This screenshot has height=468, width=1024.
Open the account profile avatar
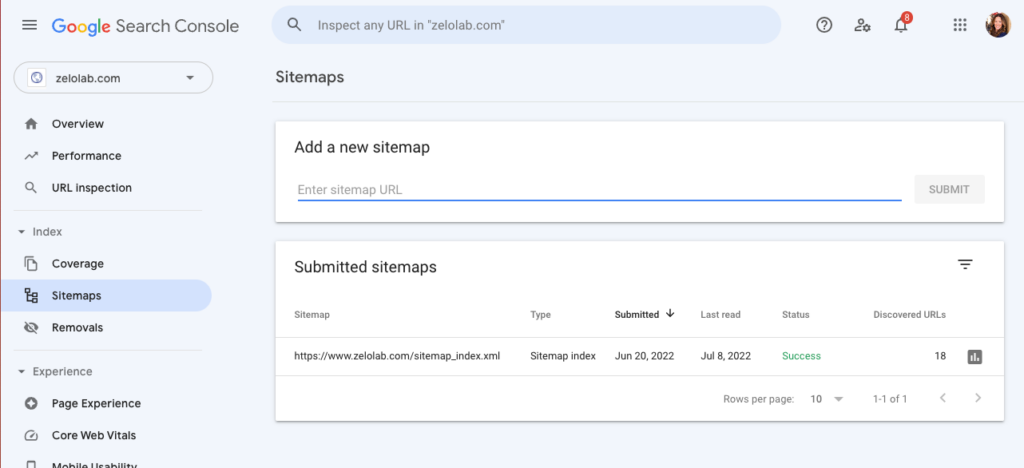(x=998, y=25)
